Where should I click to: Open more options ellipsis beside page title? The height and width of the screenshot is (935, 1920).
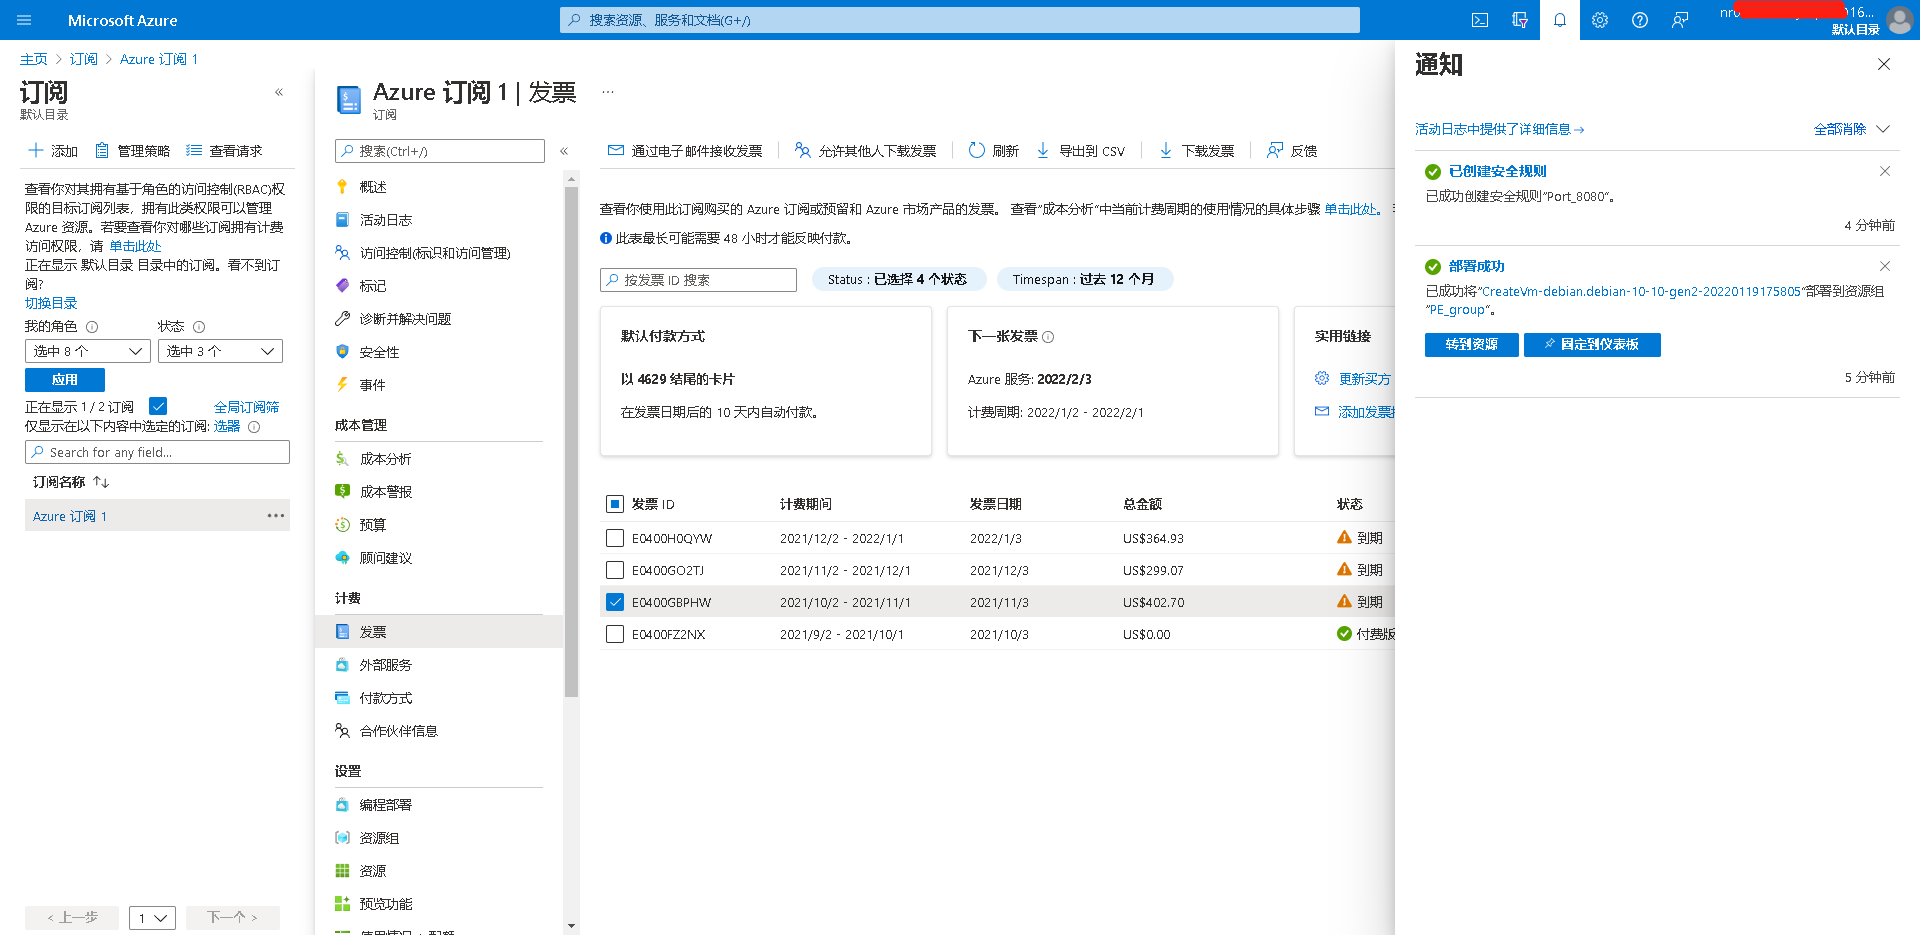tap(608, 92)
